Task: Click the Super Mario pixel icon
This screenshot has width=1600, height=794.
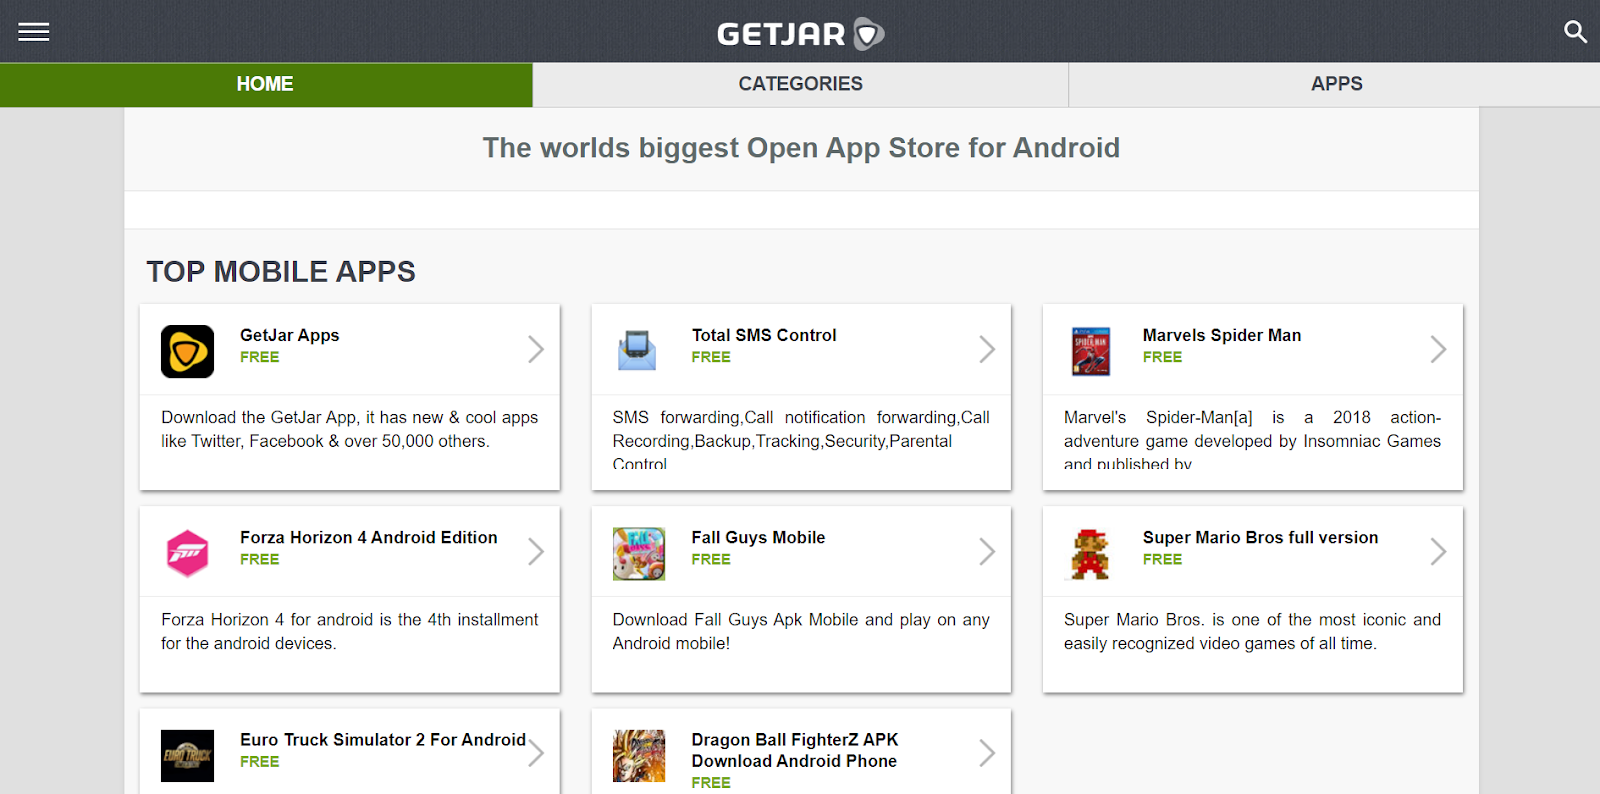Action: coord(1090,554)
